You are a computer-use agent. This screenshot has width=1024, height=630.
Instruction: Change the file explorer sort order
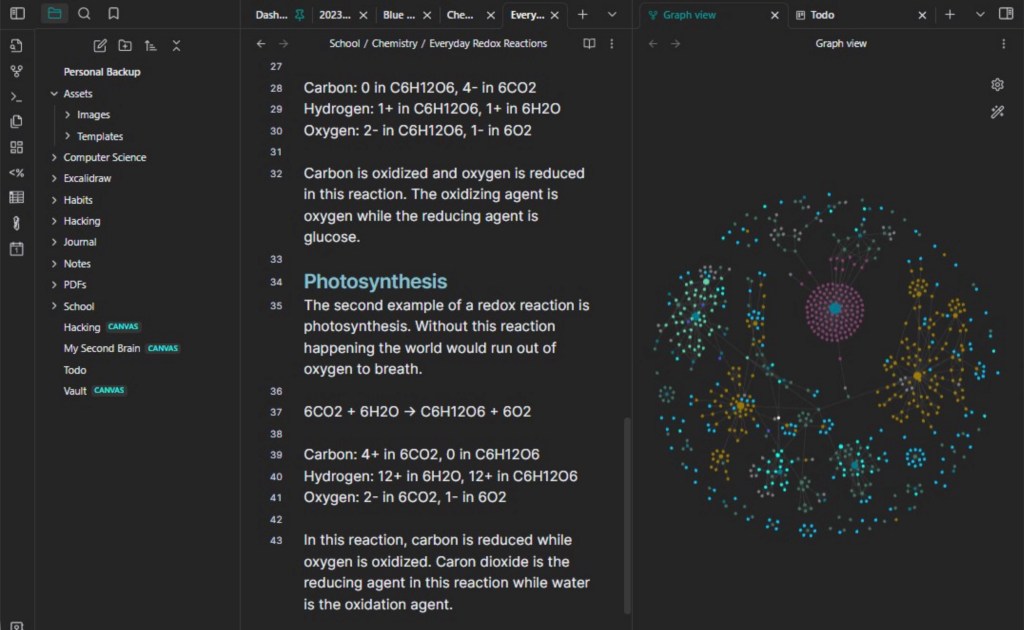click(150, 46)
